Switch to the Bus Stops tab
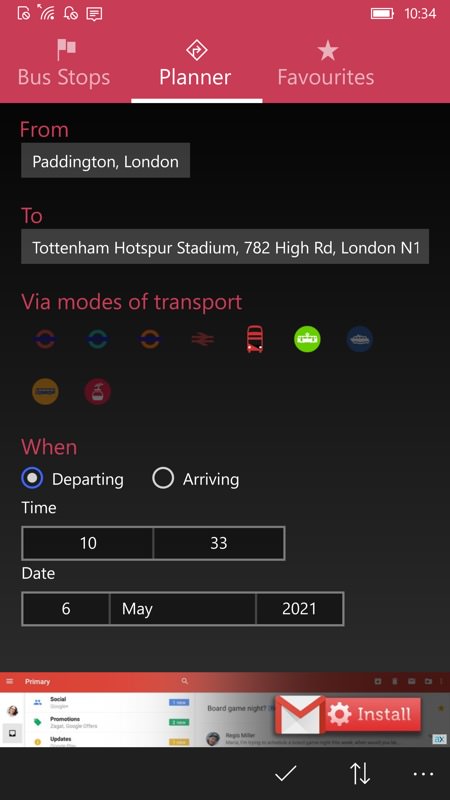 tap(64, 63)
